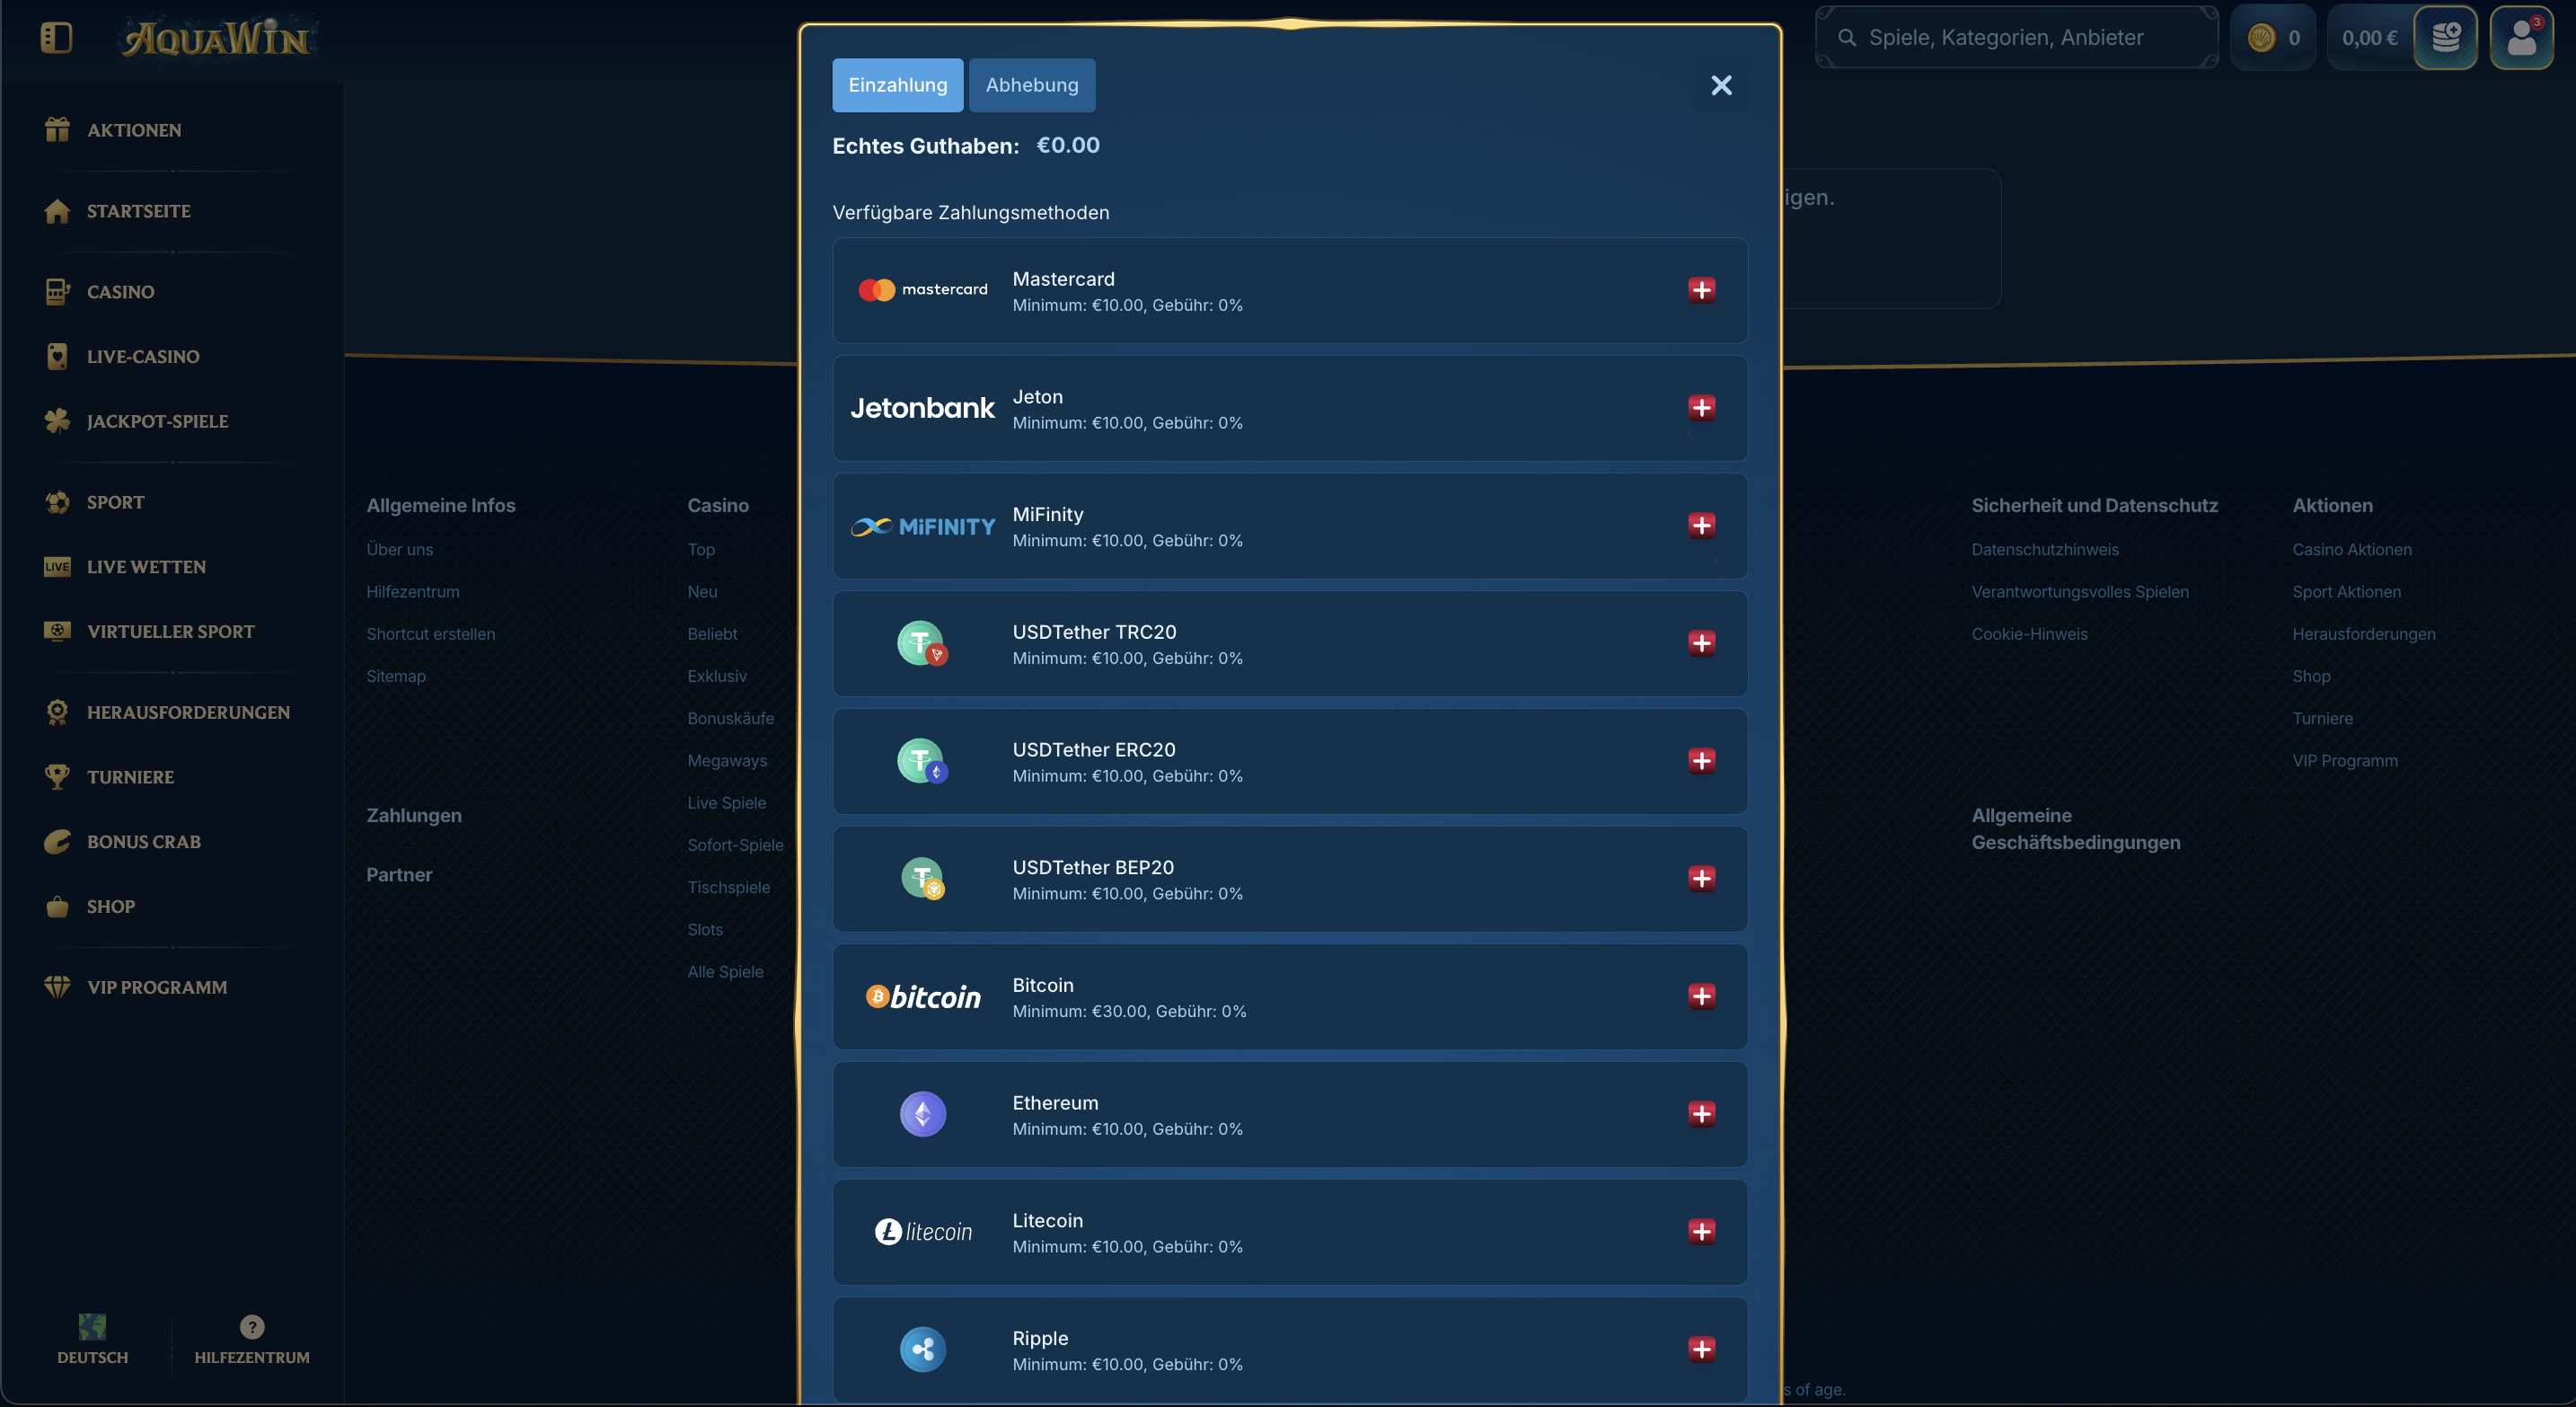Screen dimensions: 2576x1407
Task: Expand the Ripple payment method plus
Action: 1701,1349
